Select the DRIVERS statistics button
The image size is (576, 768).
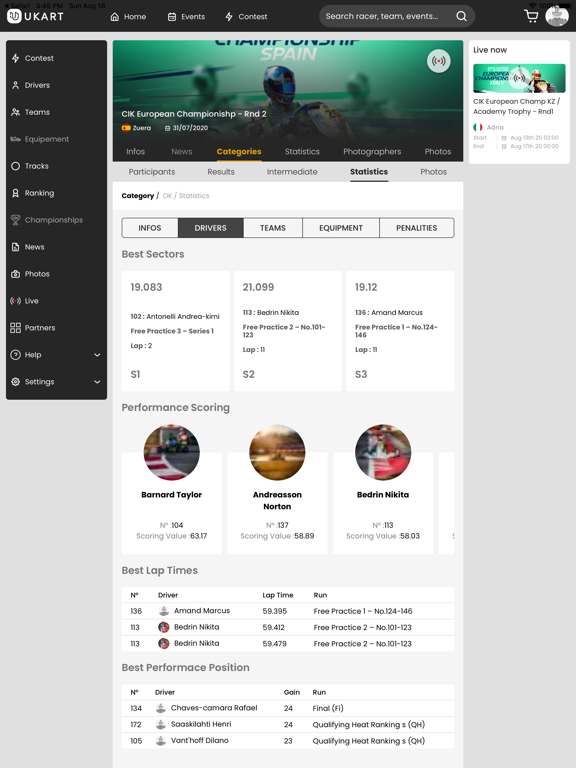click(211, 228)
